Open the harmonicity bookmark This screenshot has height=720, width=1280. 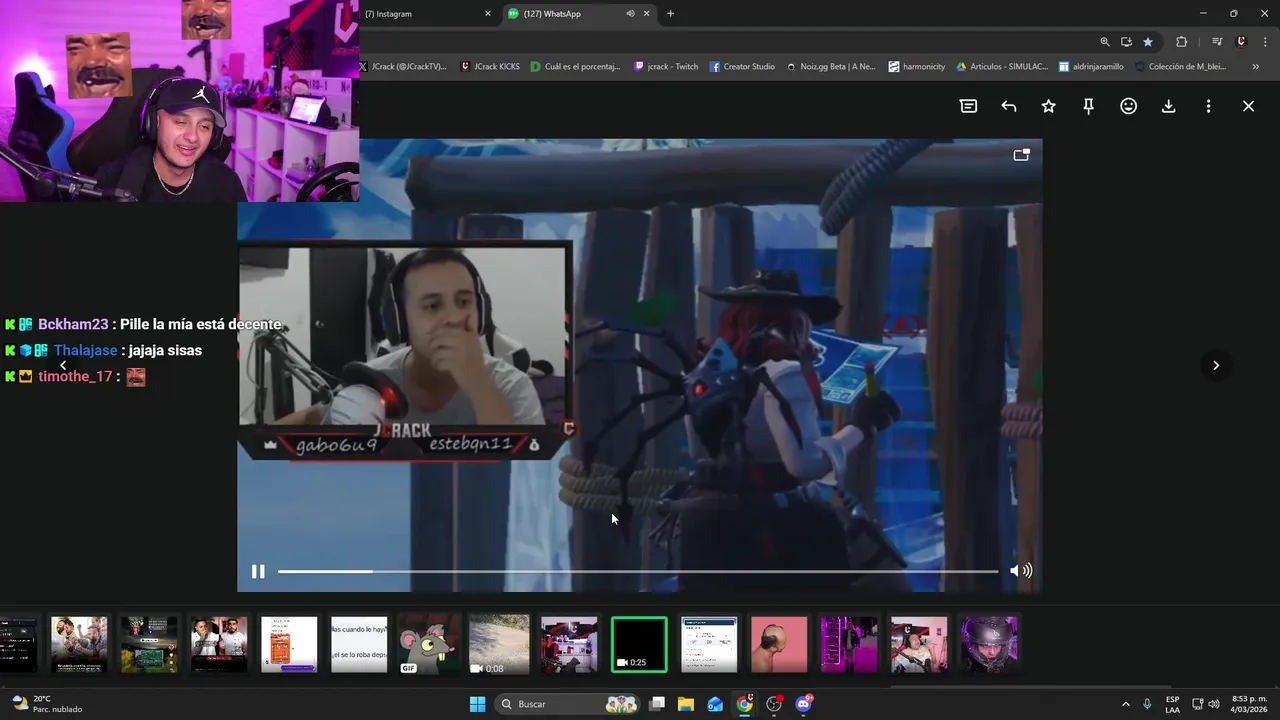(x=916, y=67)
